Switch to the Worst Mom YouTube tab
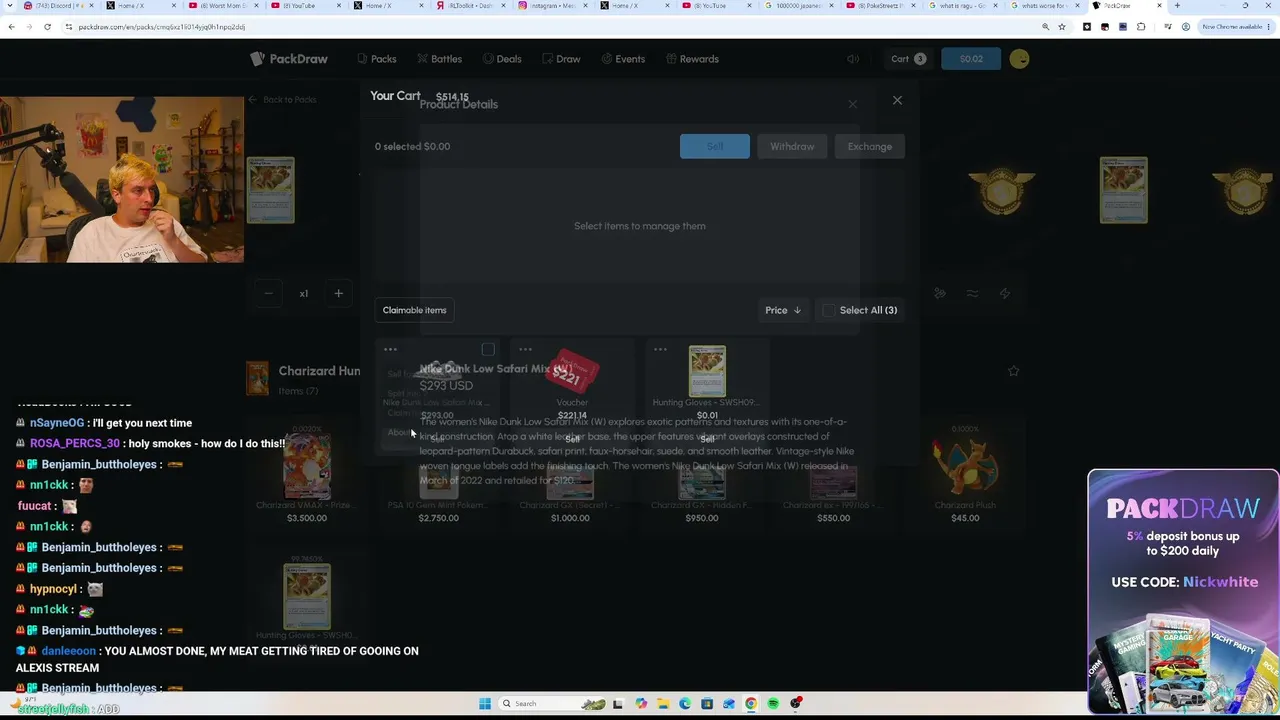Image resolution: width=1280 pixels, height=720 pixels. (224, 6)
